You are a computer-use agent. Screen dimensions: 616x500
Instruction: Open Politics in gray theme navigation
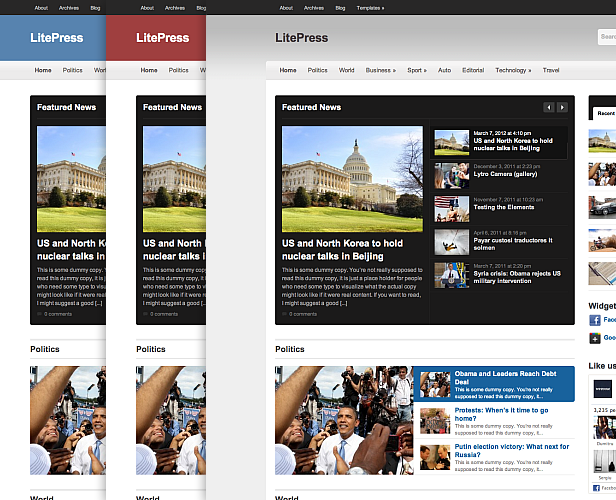[x=317, y=70]
